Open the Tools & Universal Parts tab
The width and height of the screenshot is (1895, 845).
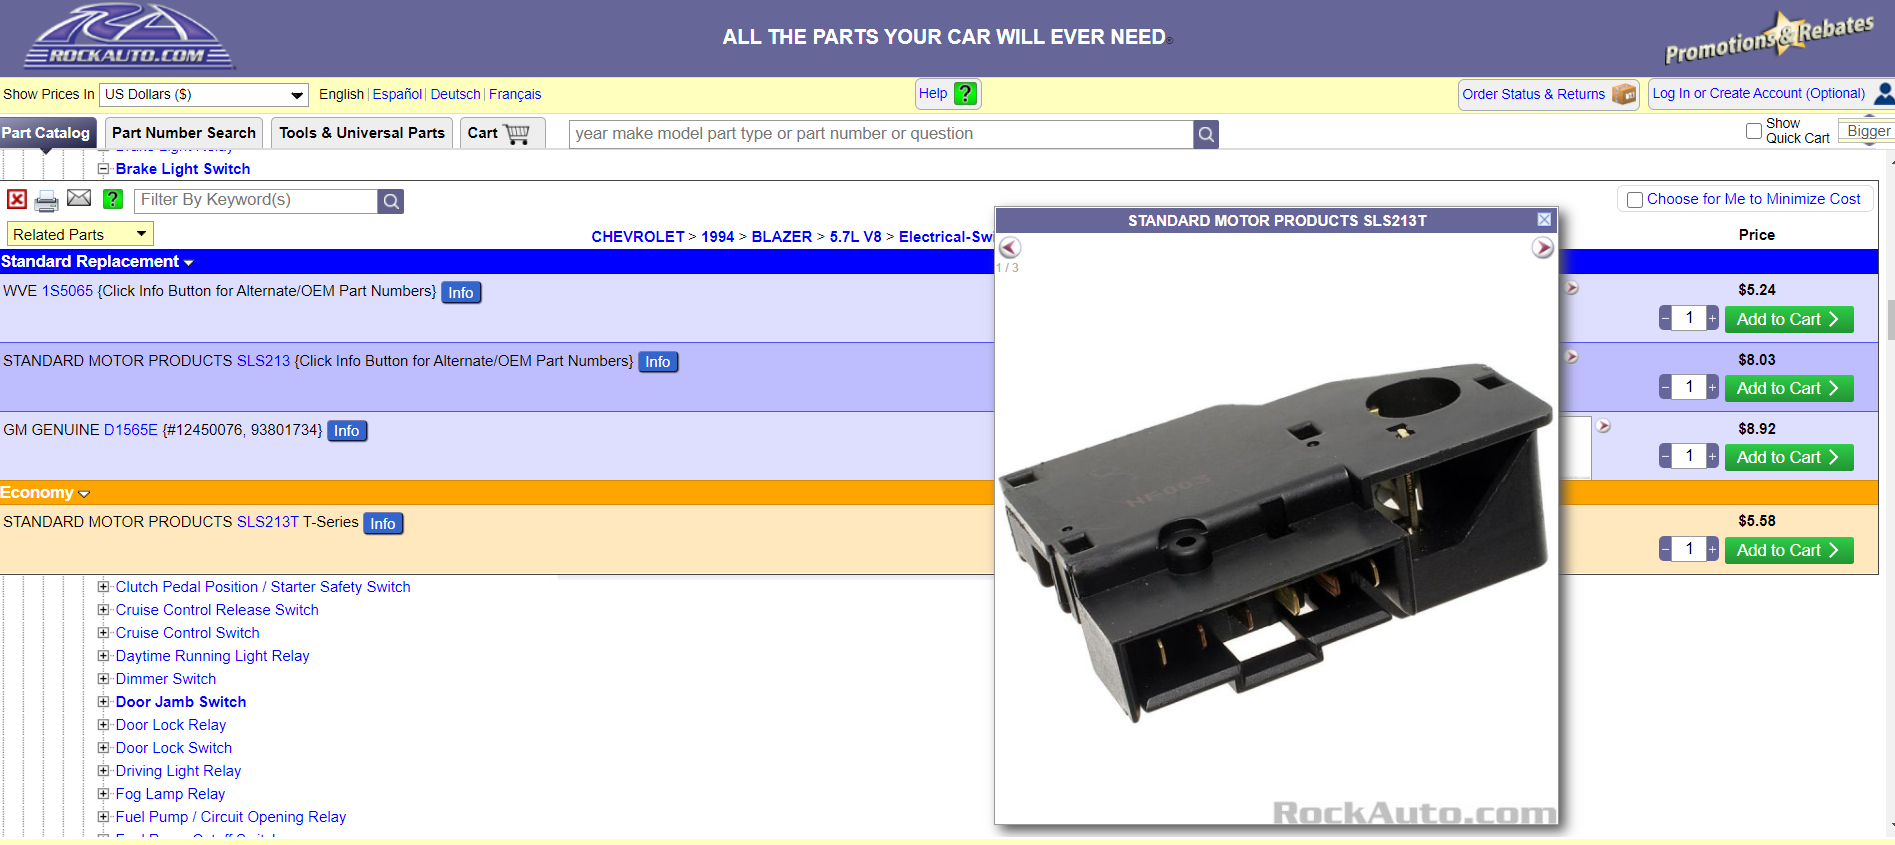[362, 133]
